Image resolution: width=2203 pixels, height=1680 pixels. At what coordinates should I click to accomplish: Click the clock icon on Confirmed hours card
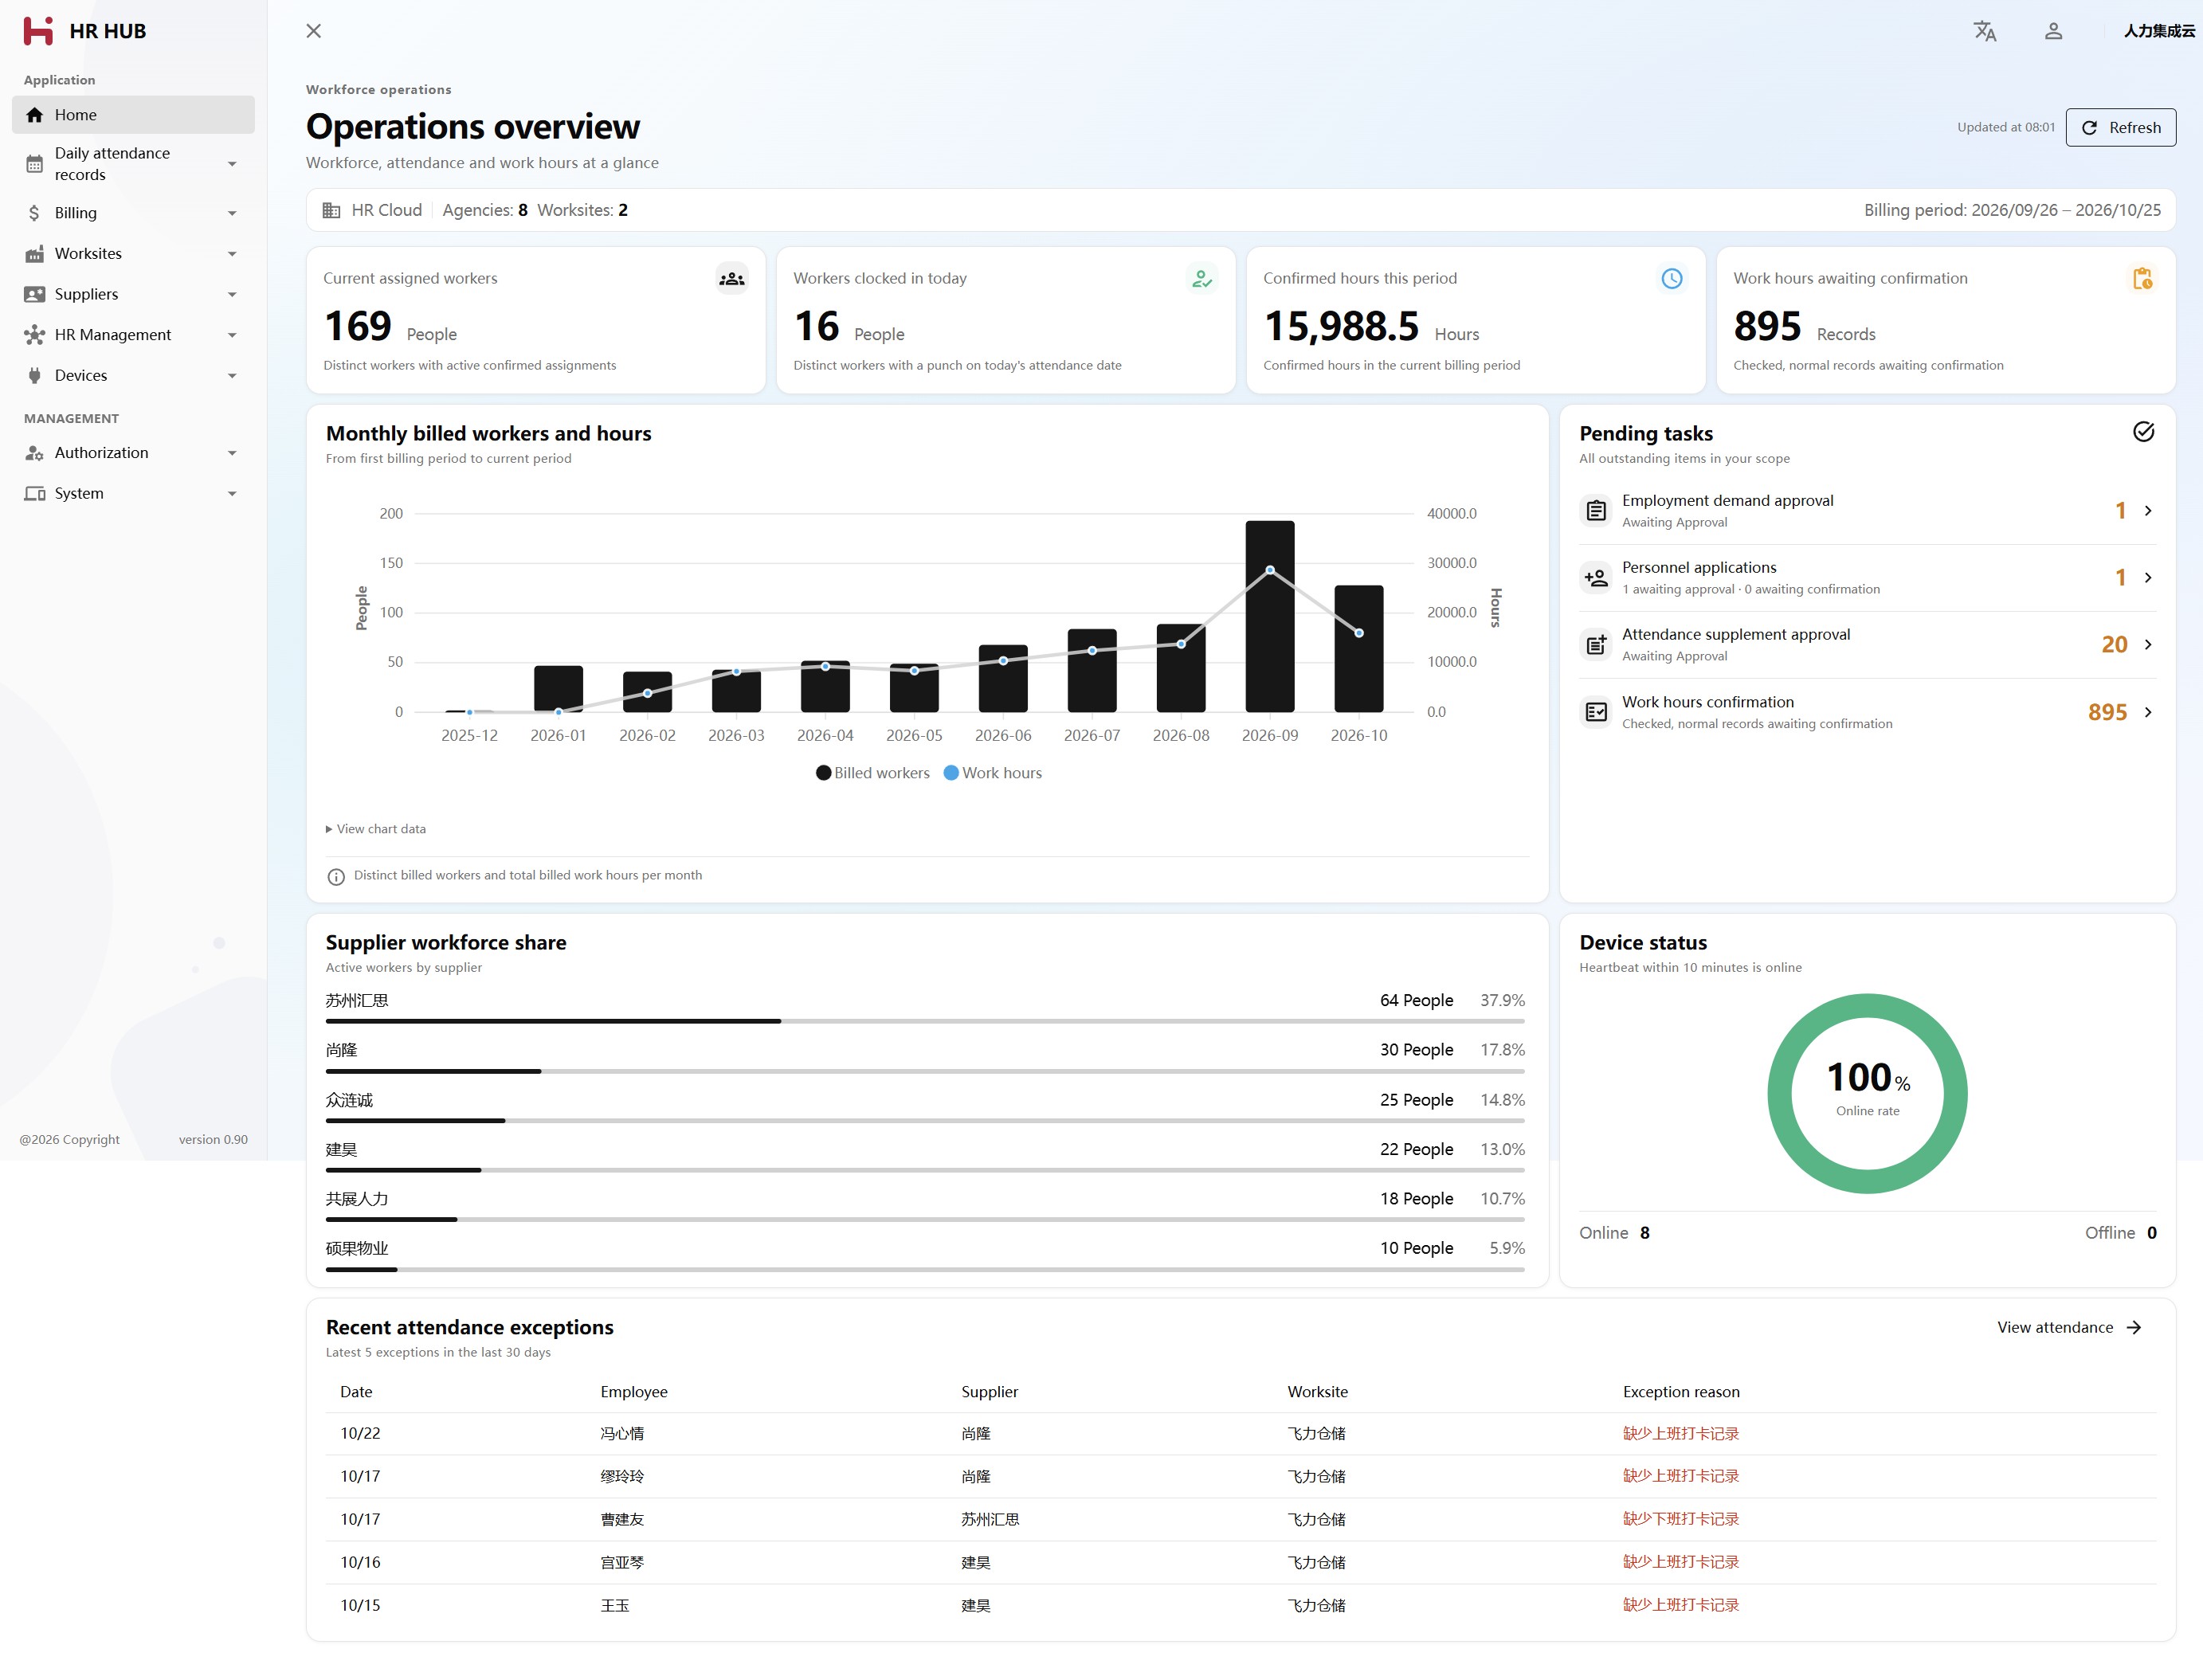[x=1671, y=279]
